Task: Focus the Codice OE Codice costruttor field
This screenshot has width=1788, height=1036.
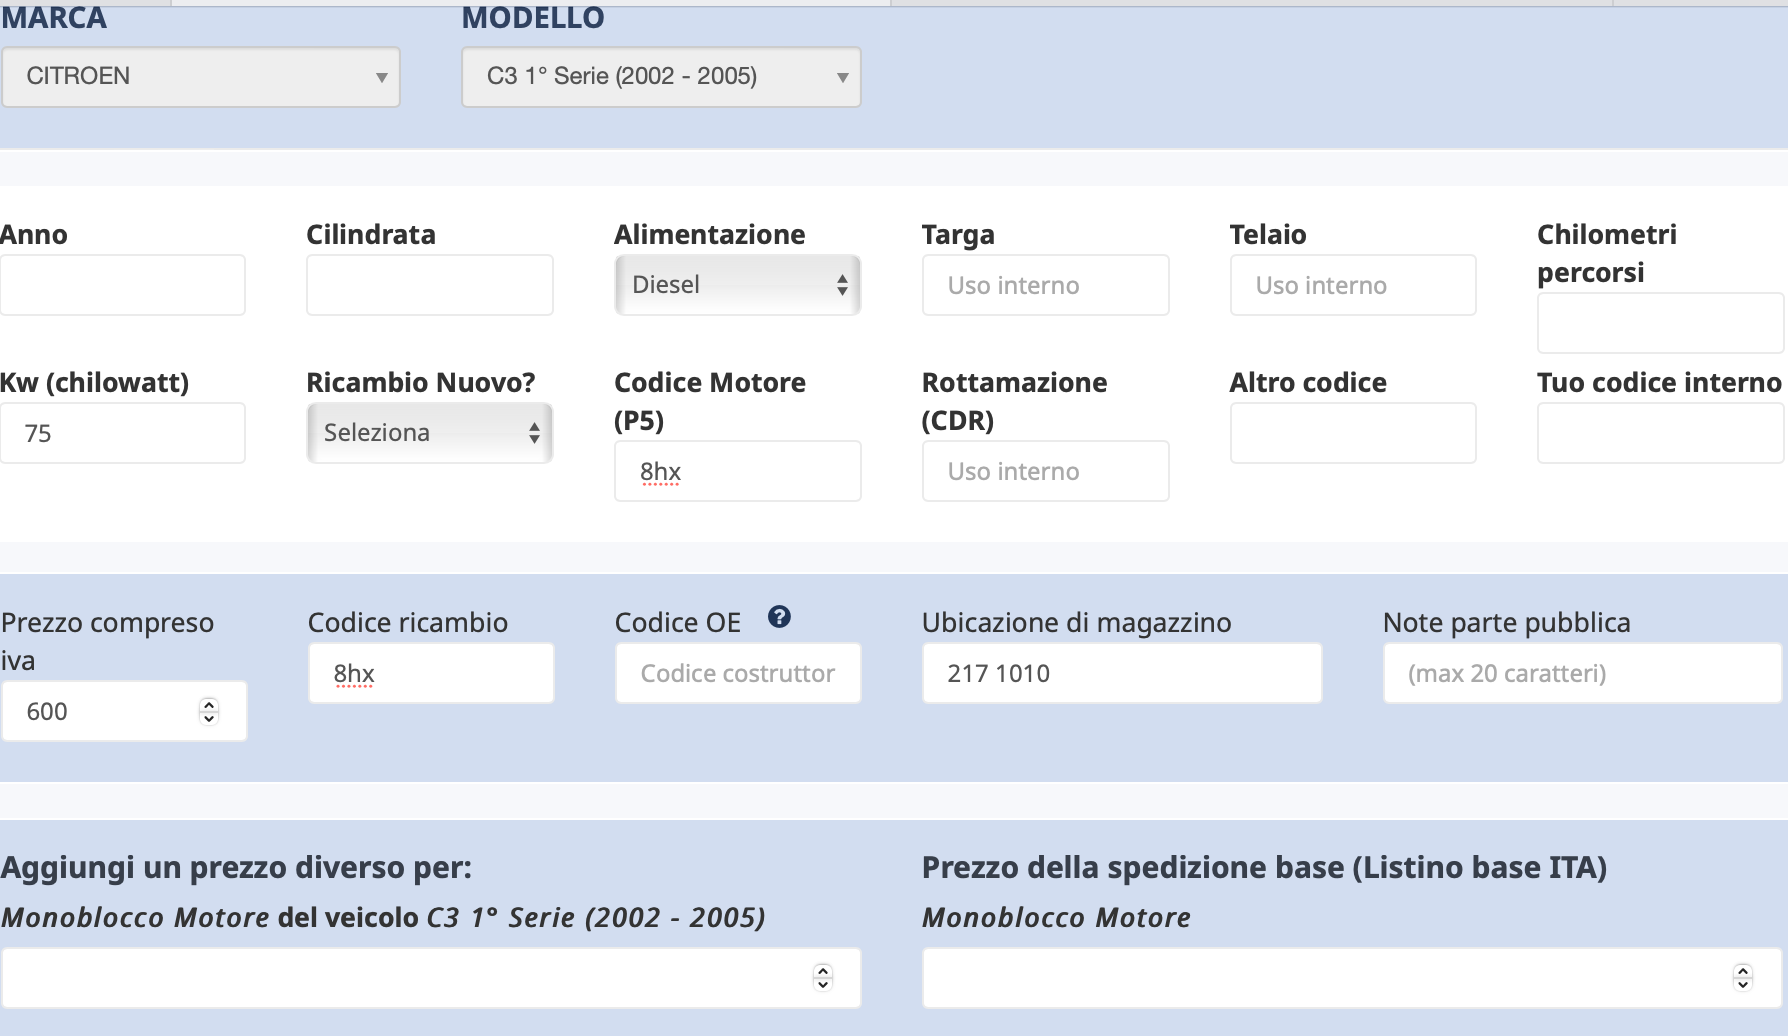Action: click(738, 673)
